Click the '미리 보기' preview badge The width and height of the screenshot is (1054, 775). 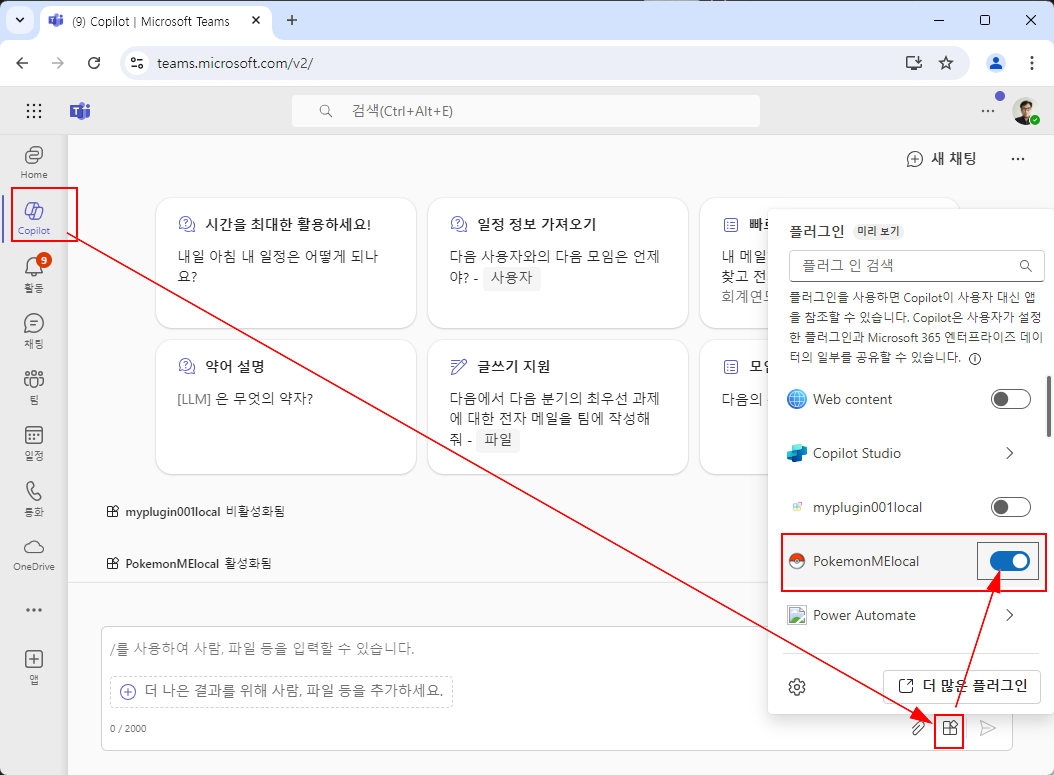[878, 231]
